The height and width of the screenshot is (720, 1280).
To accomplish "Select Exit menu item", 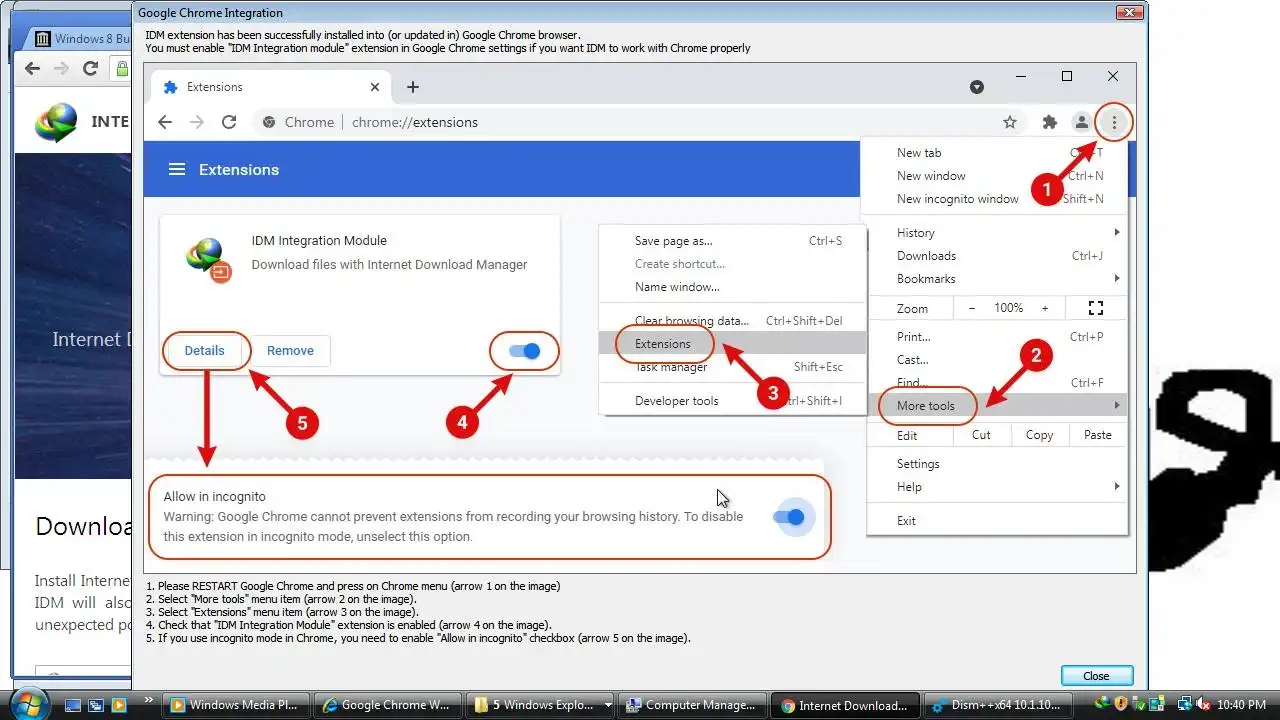I will (x=996, y=520).
